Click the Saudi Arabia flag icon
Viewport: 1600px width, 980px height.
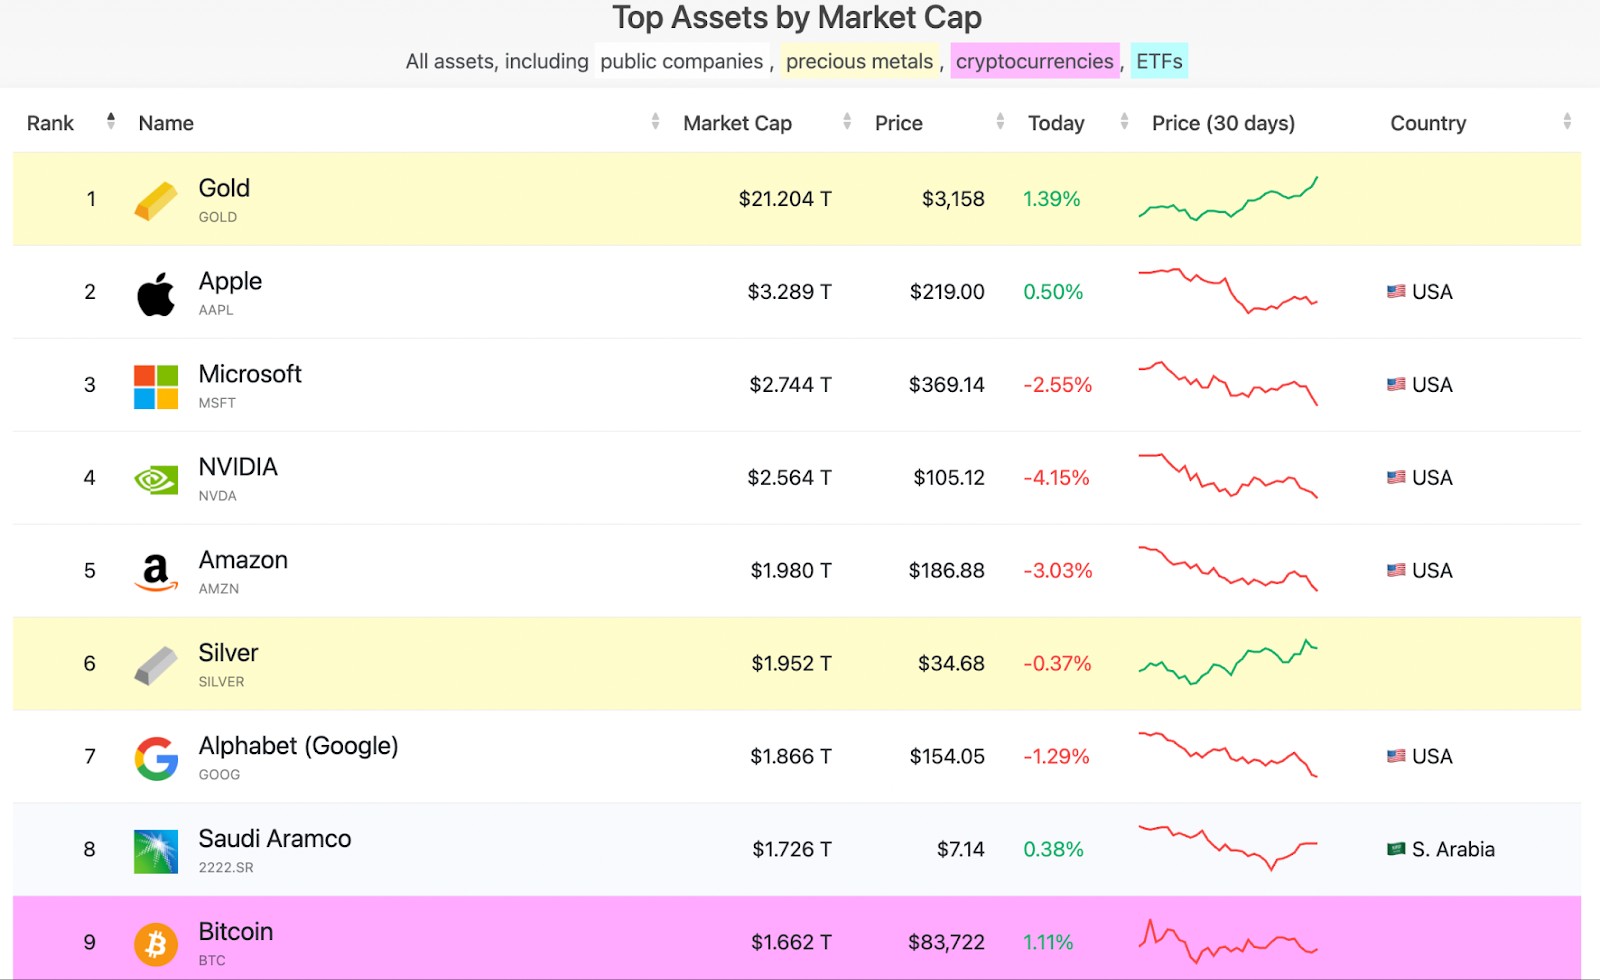(x=1396, y=850)
